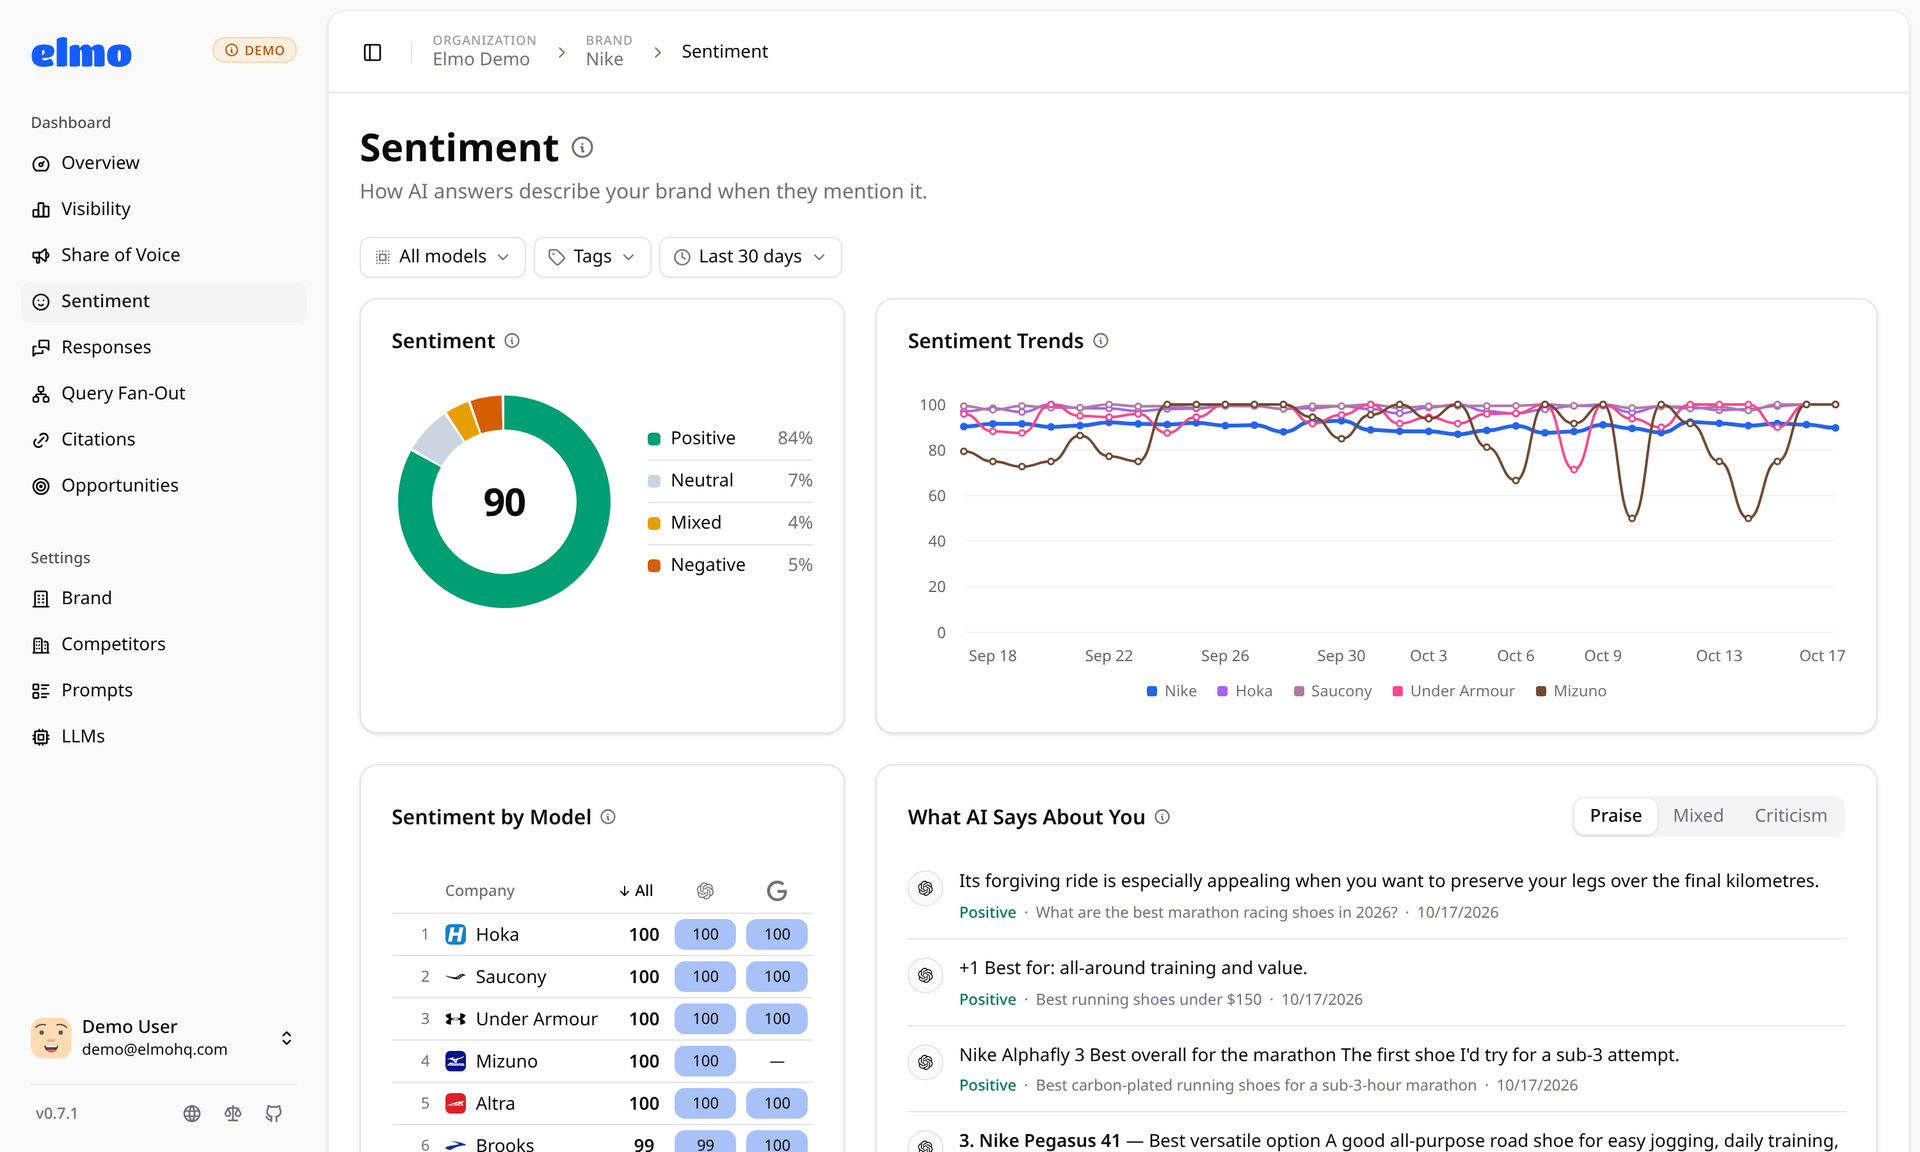Click the ChatGPT column header icon
The width and height of the screenshot is (1920, 1152).
click(x=705, y=890)
